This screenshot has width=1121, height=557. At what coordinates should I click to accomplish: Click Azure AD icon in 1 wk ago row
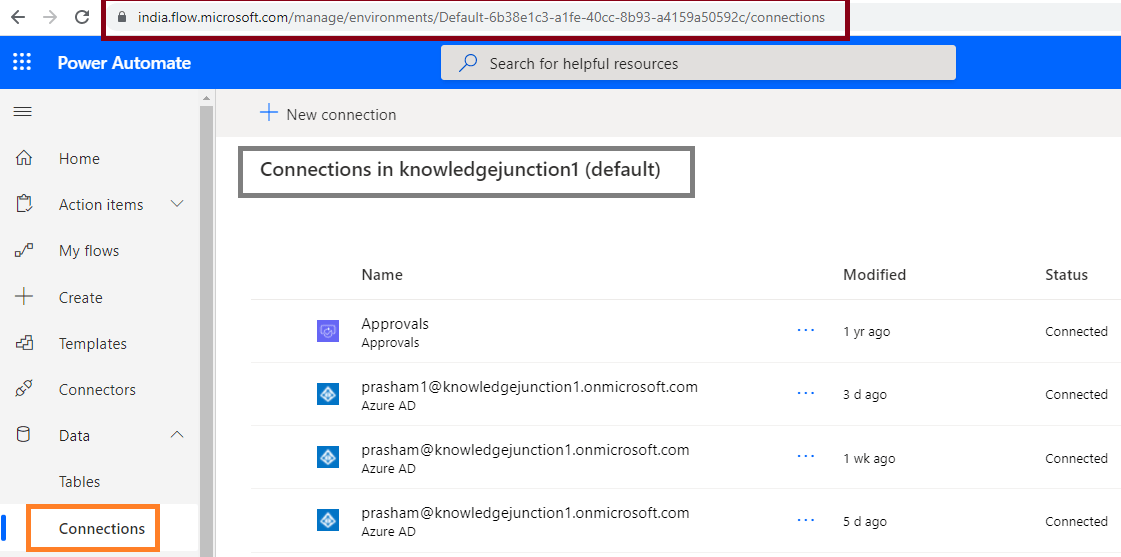(327, 457)
